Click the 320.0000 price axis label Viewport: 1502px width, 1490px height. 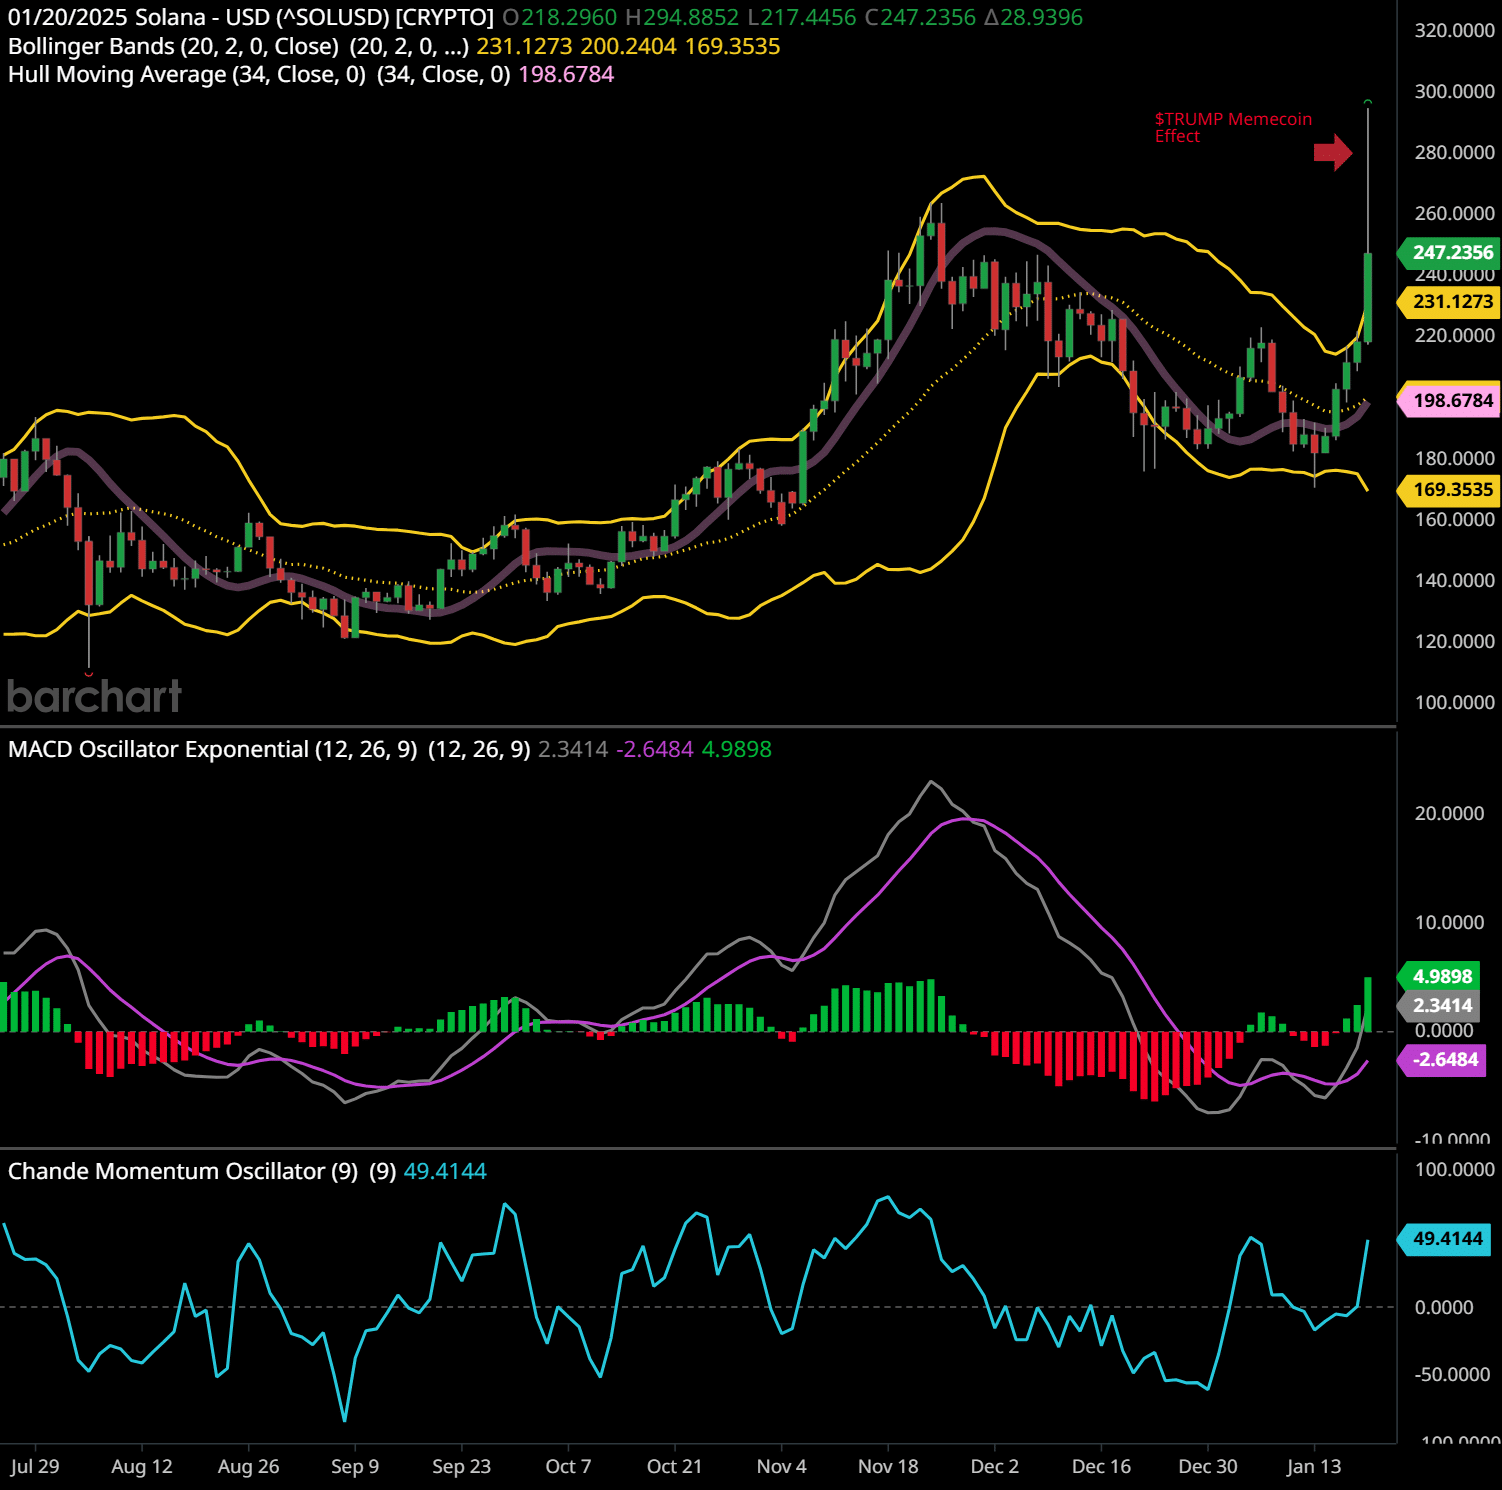point(1455,30)
